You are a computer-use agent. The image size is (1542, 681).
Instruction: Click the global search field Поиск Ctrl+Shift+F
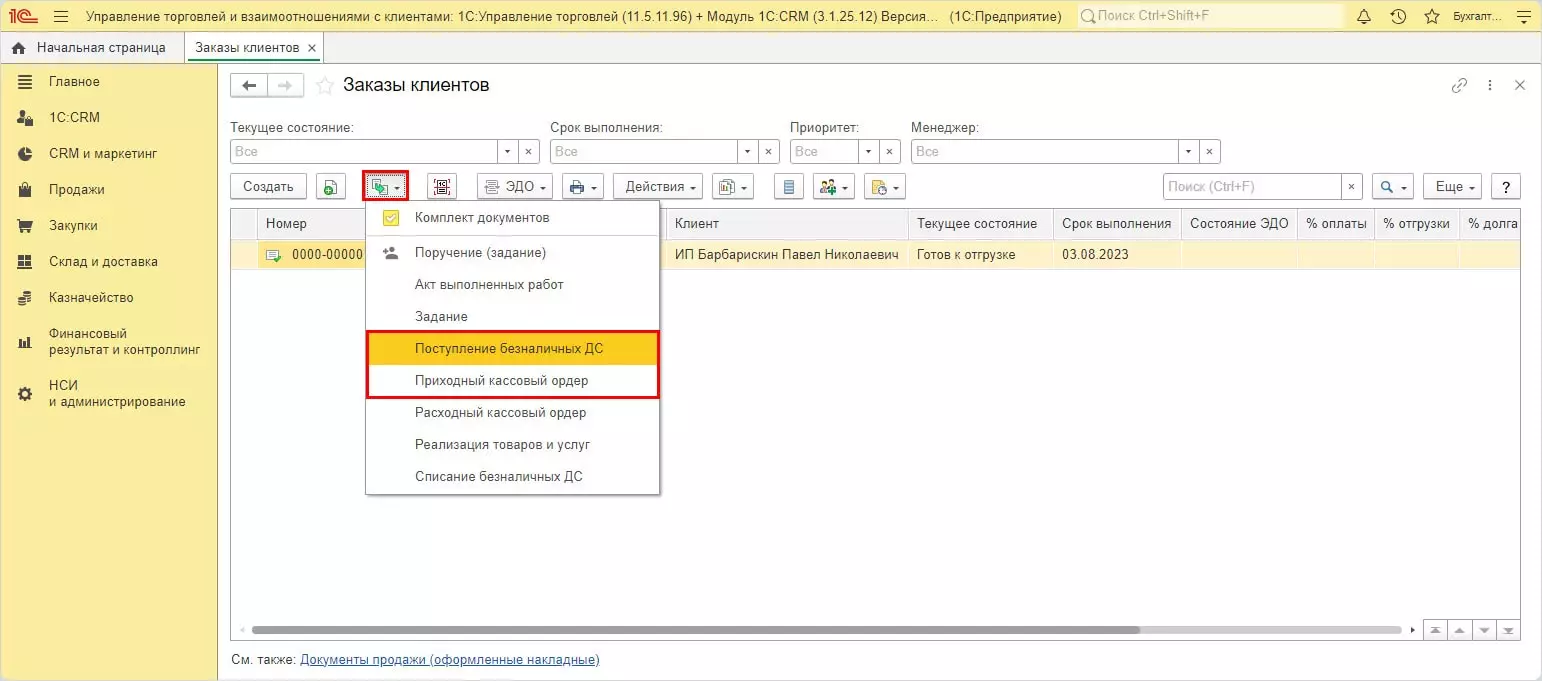pos(1210,17)
